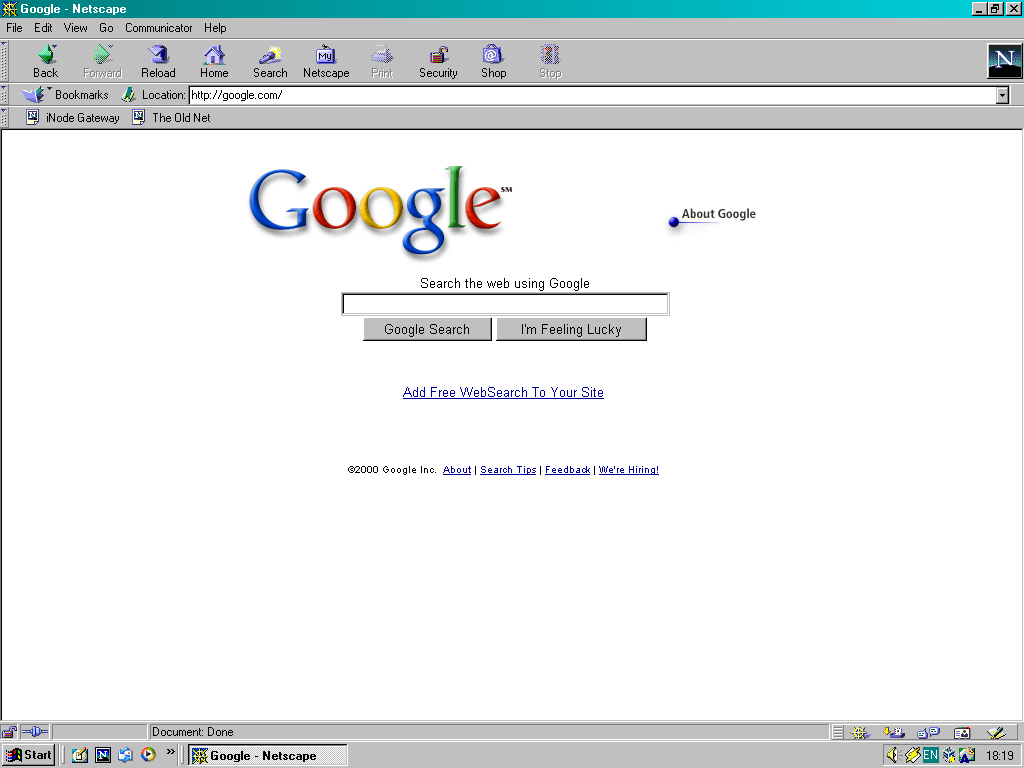The width and height of the screenshot is (1024, 768).
Task: Open the Inbox mail component icon
Action: (893, 733)
